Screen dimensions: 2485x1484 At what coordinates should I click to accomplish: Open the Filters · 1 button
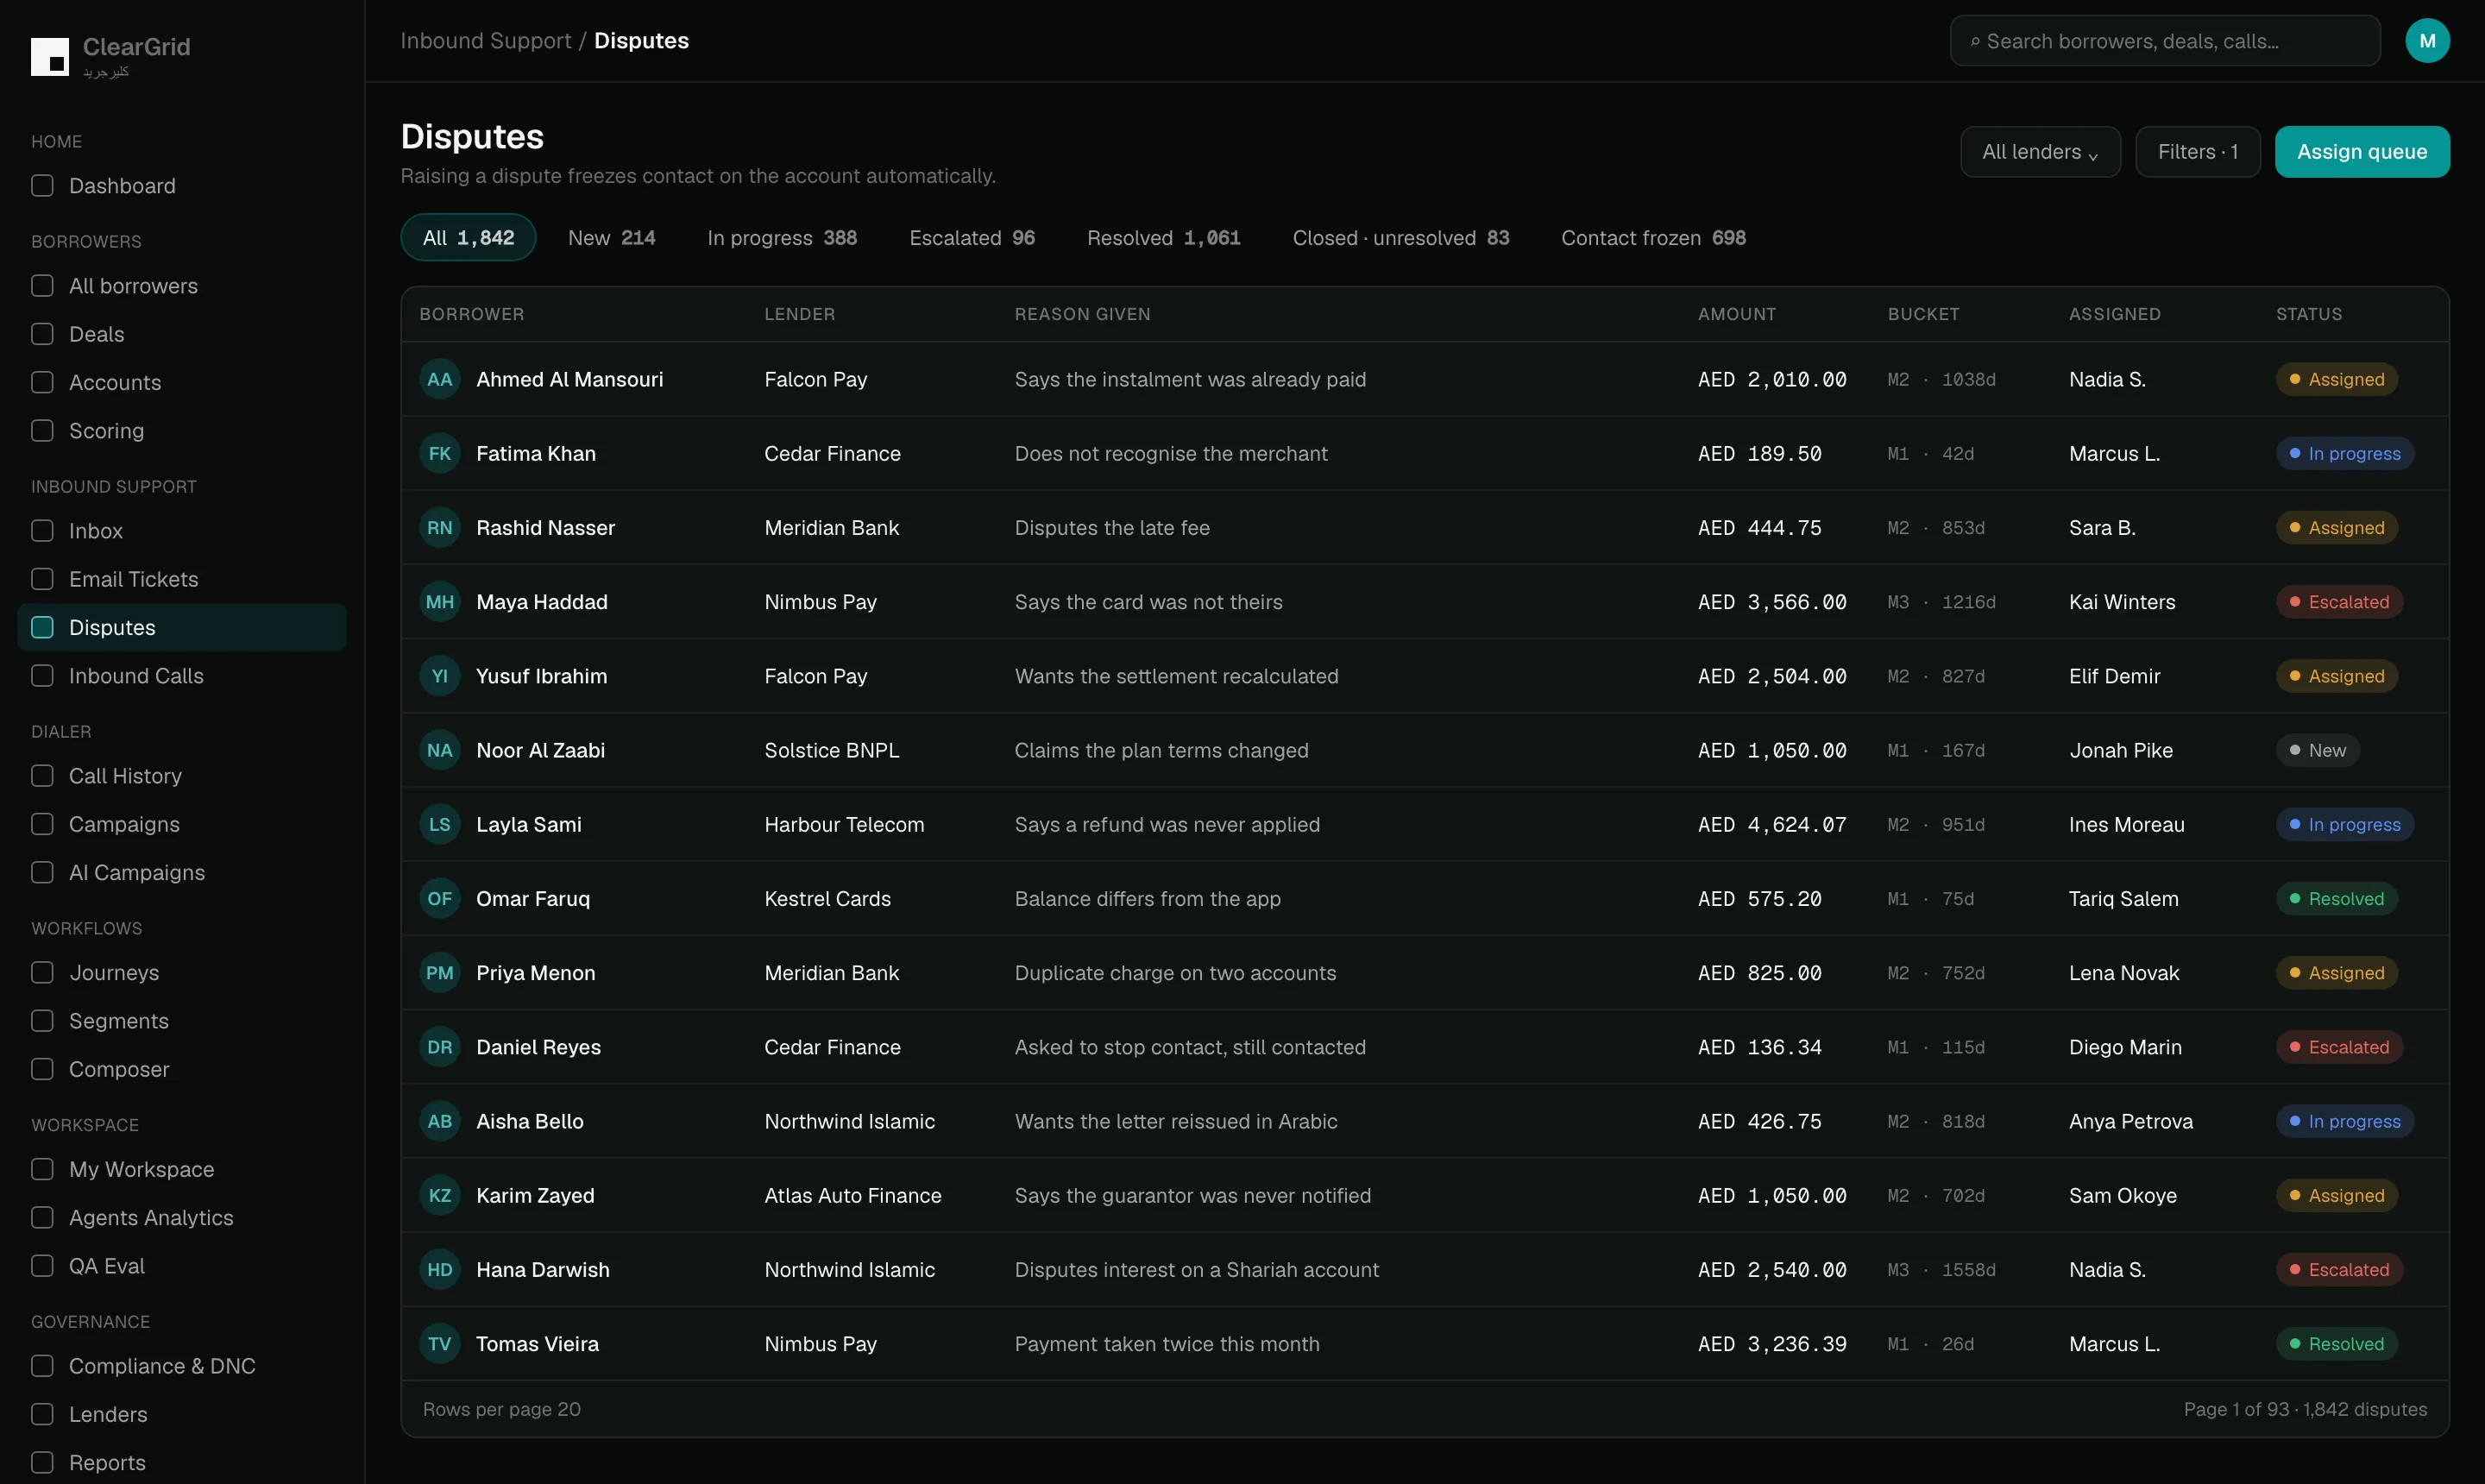click(2198, 152)
